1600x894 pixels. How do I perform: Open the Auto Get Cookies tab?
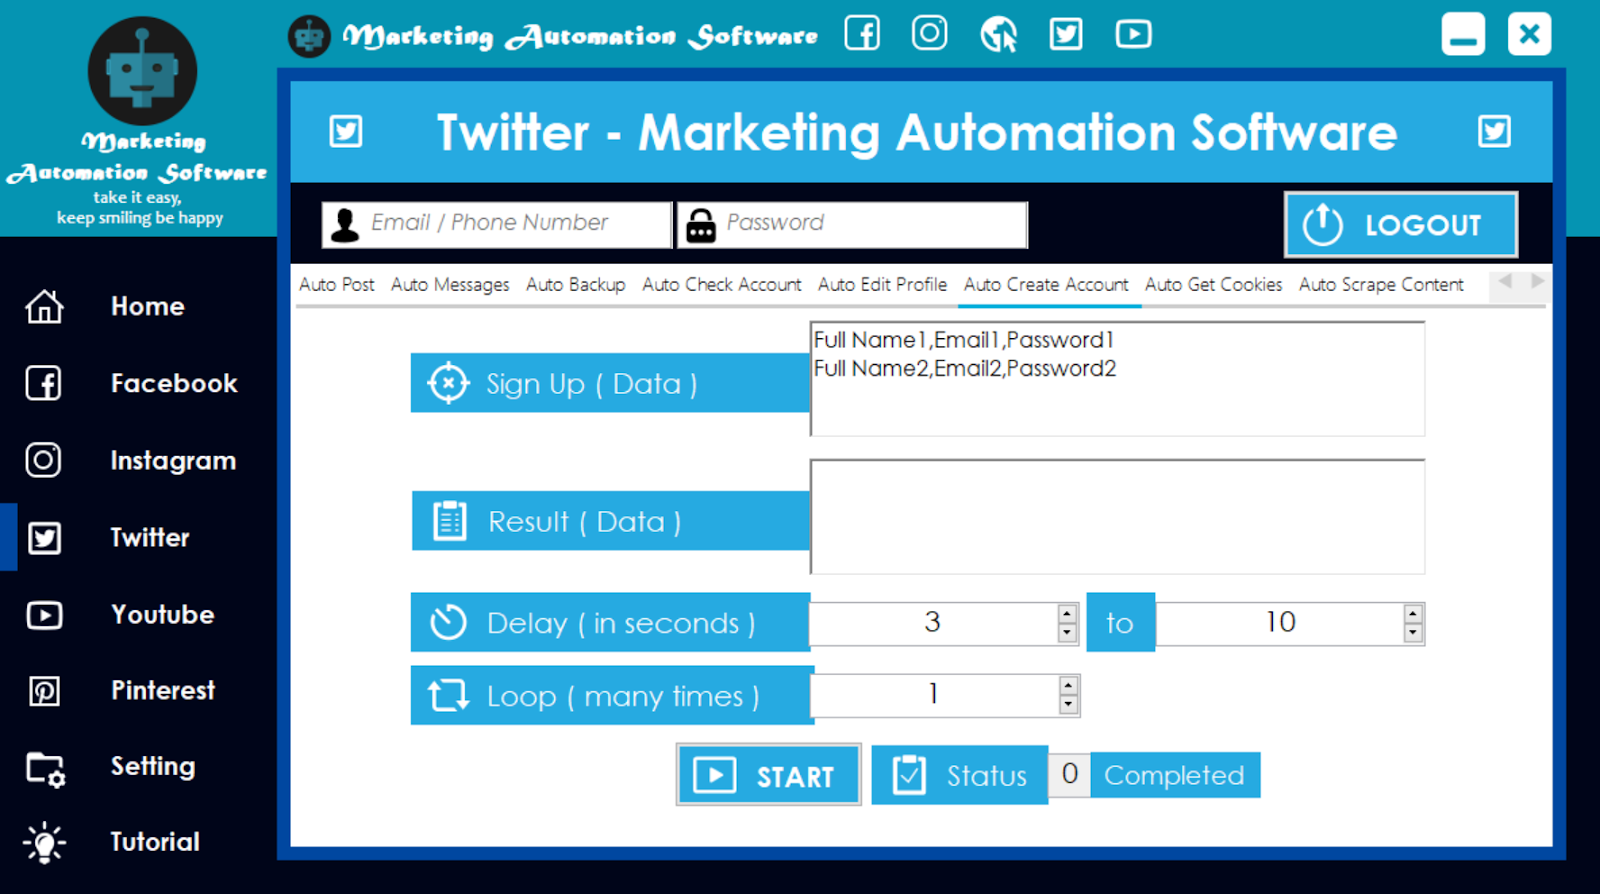click(x=1213, y=285)
